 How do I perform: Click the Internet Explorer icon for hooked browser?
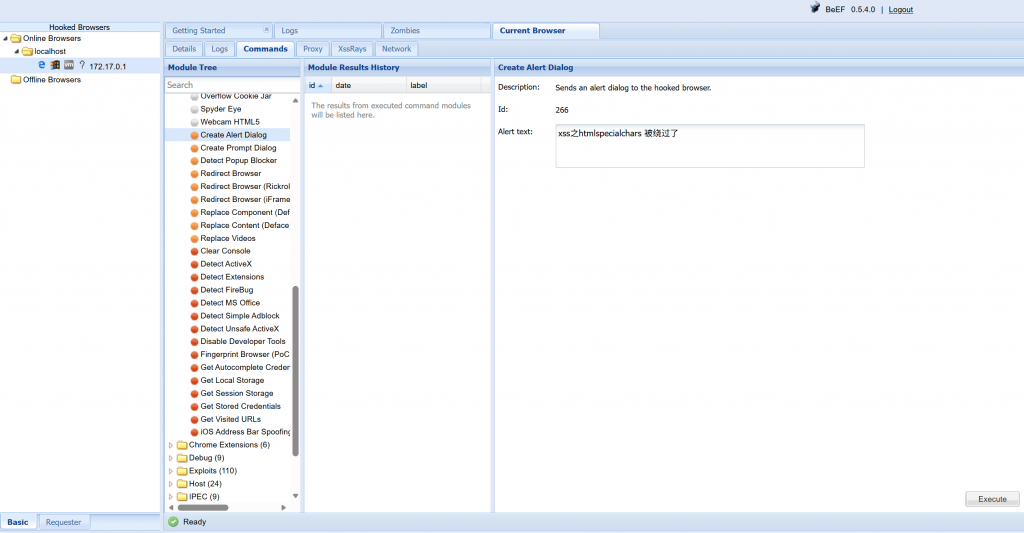point(42,65)
